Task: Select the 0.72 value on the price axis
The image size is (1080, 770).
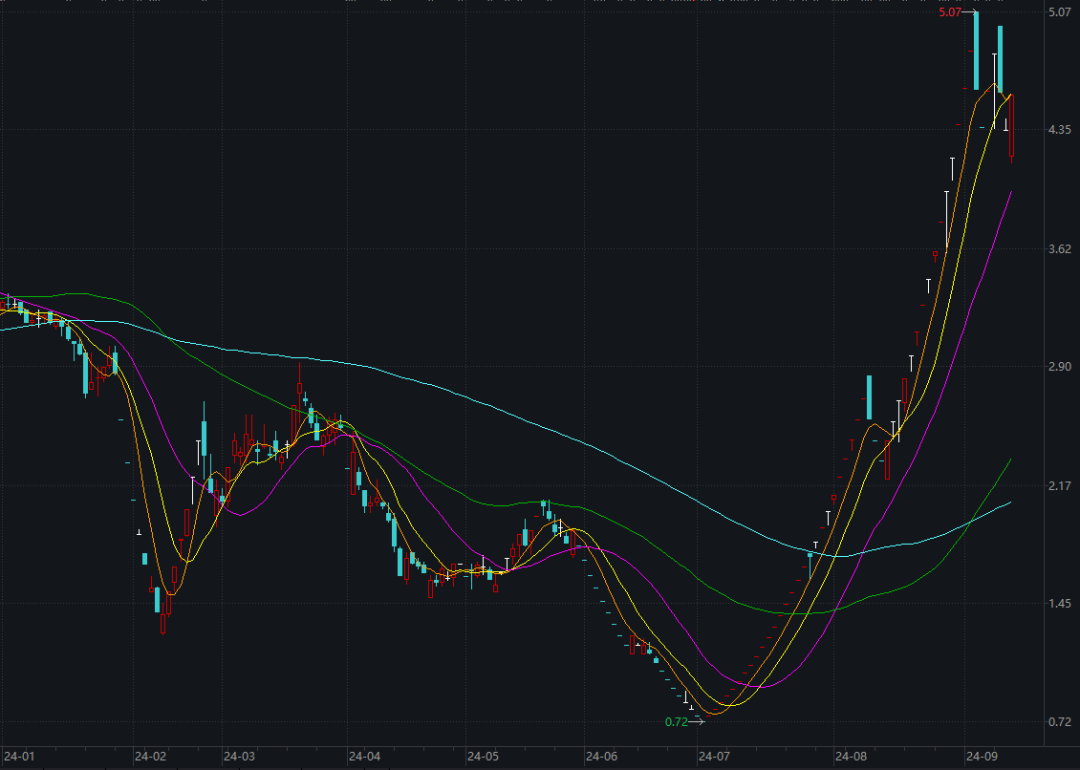Action: pos(1059,722)
